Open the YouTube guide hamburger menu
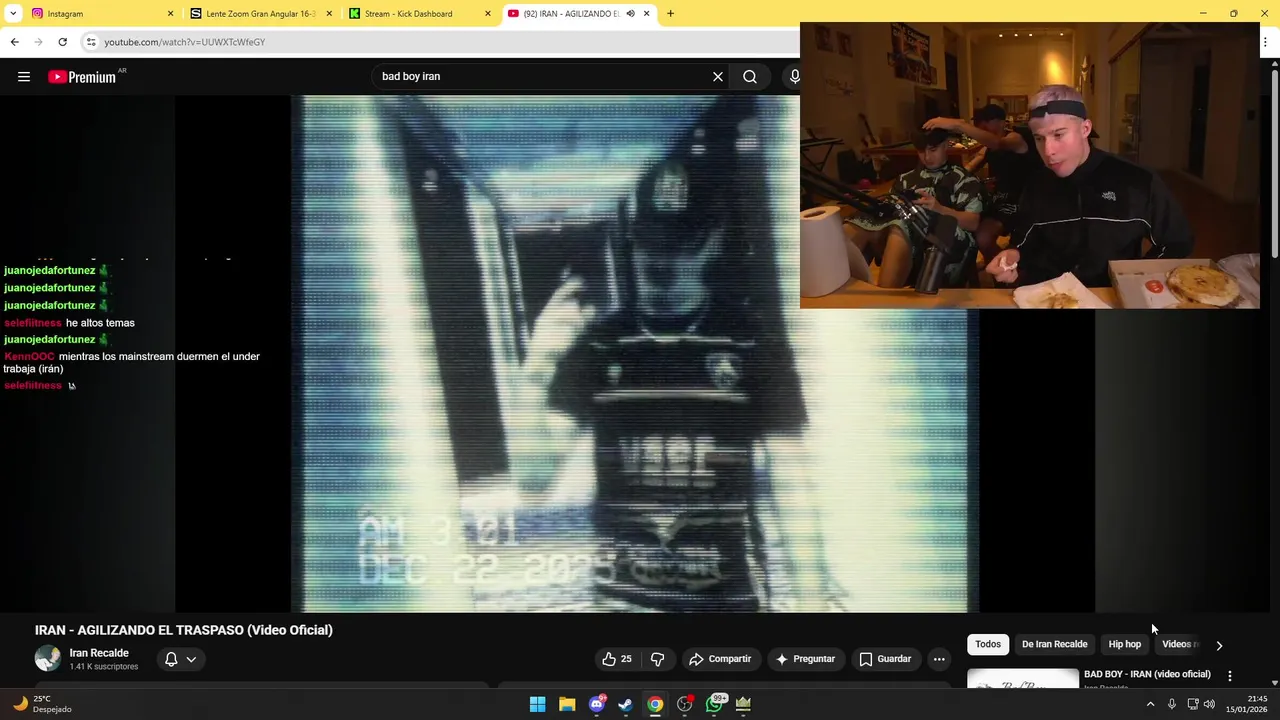The image size is (1280, 720). click(24, 77)
